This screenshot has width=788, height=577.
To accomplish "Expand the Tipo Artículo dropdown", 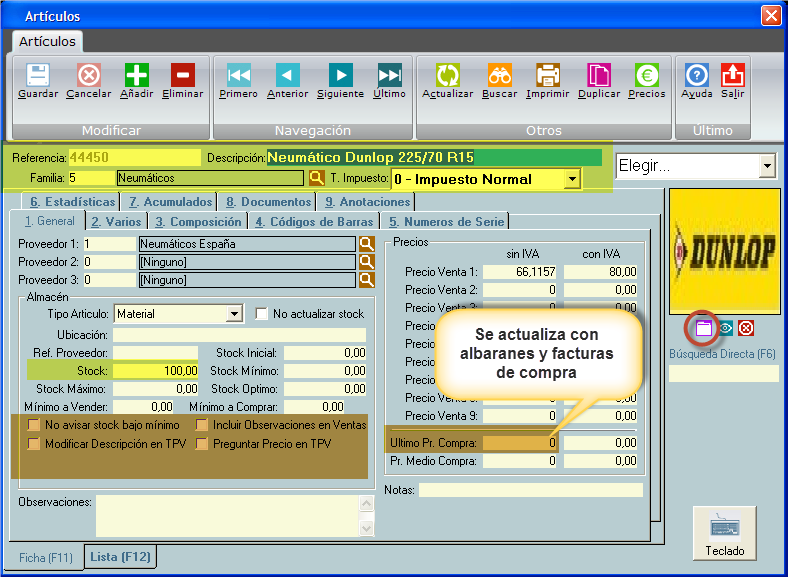I will point(234,314).
